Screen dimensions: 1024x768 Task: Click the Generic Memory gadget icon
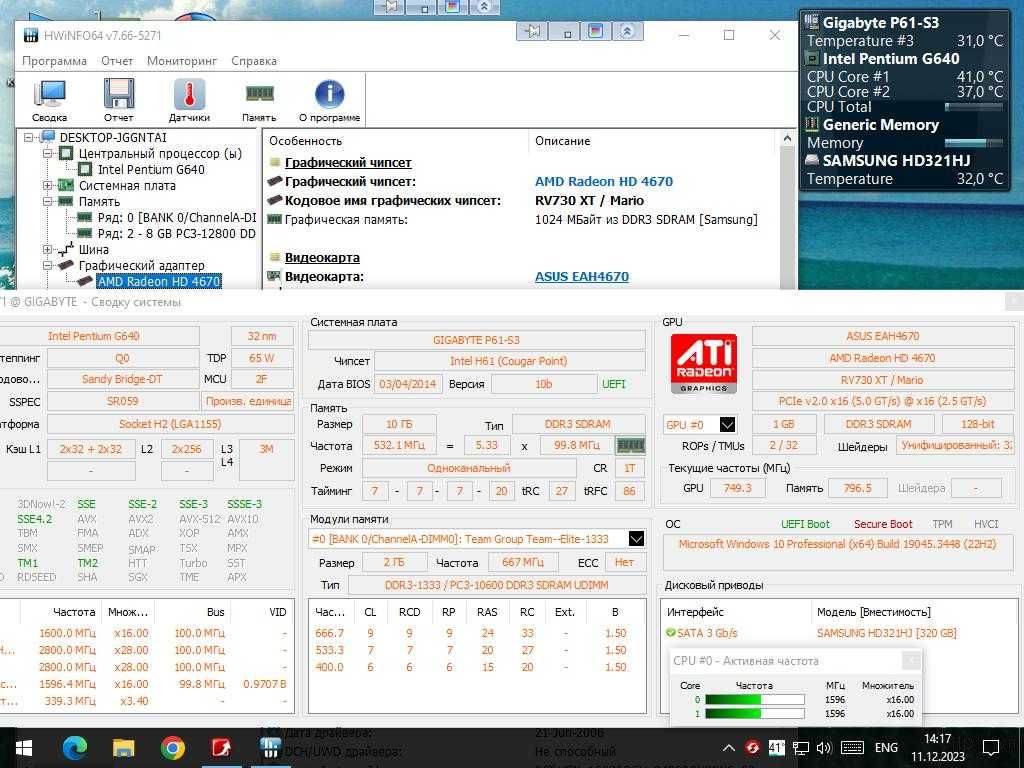point(812,124)
